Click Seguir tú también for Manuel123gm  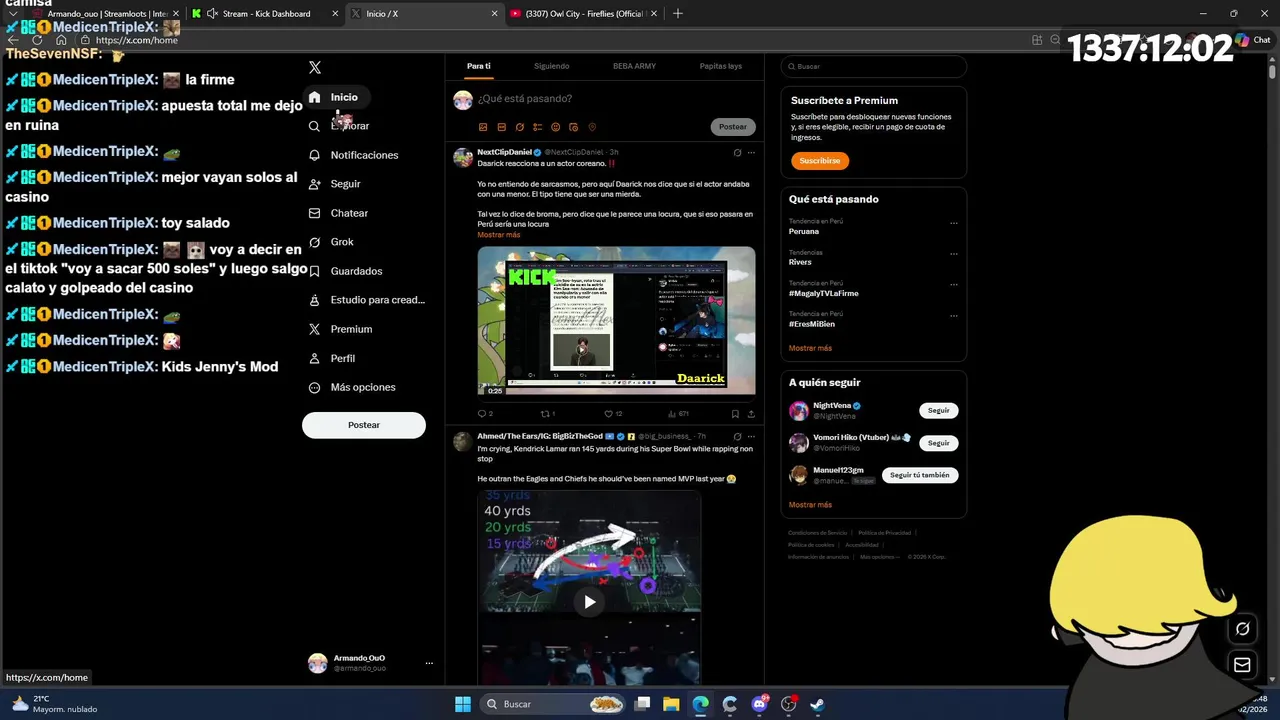(x=920, y=475)
